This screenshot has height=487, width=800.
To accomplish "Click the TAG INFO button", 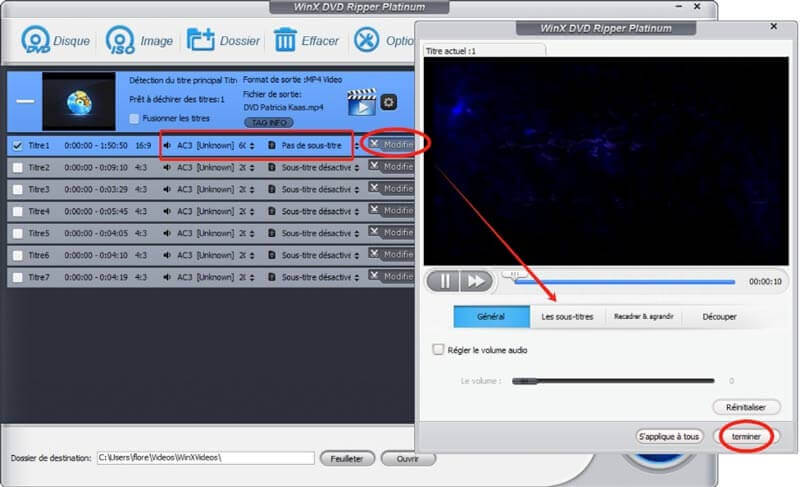I will coord(269,123).
